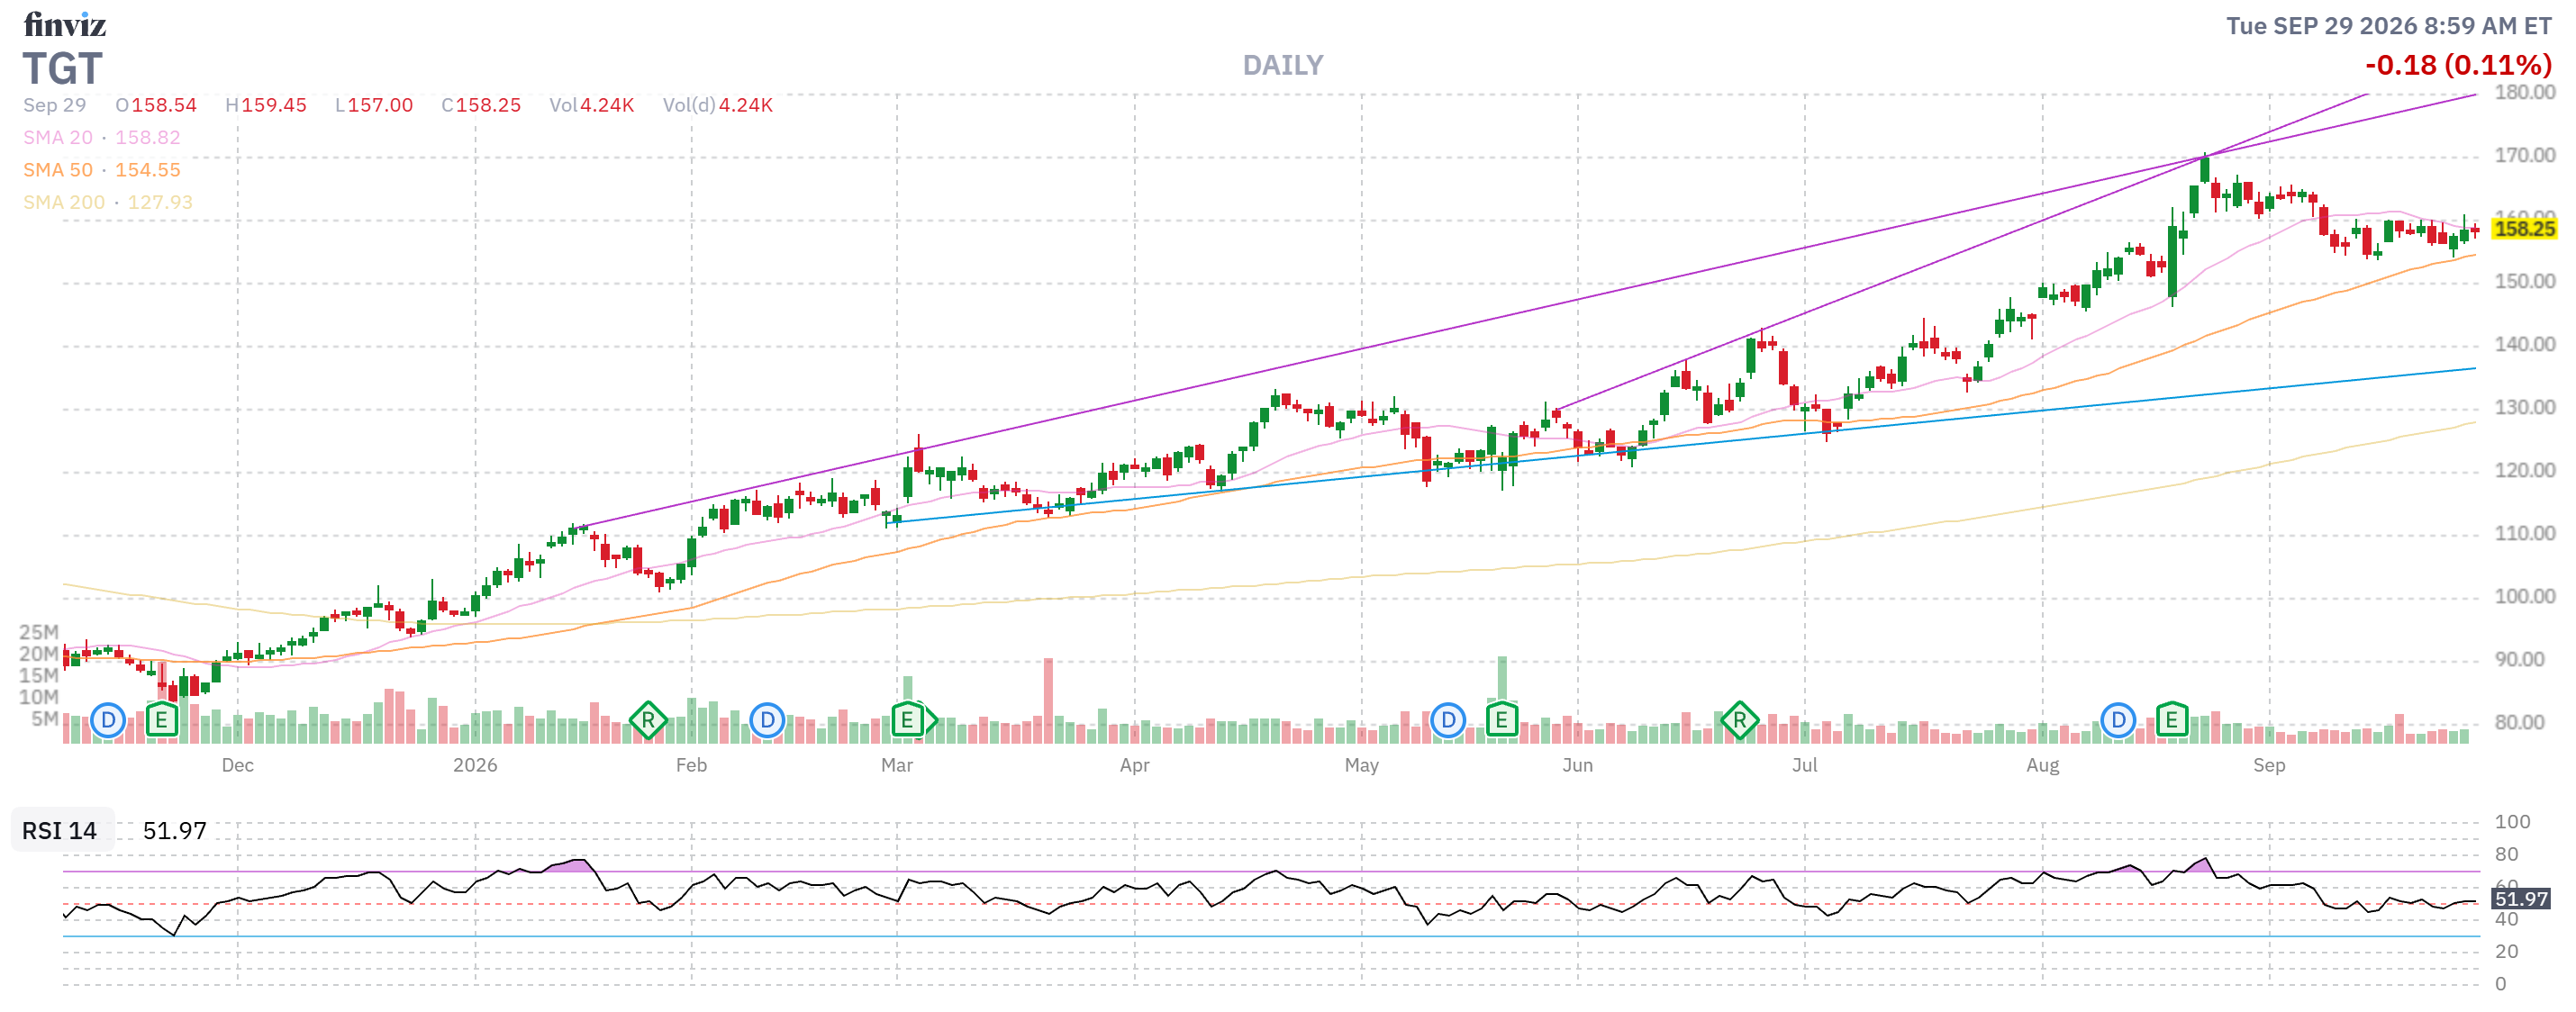Click the Mar month axis label
This screenshot has width=2576, height=1012.
coord(897,765)
